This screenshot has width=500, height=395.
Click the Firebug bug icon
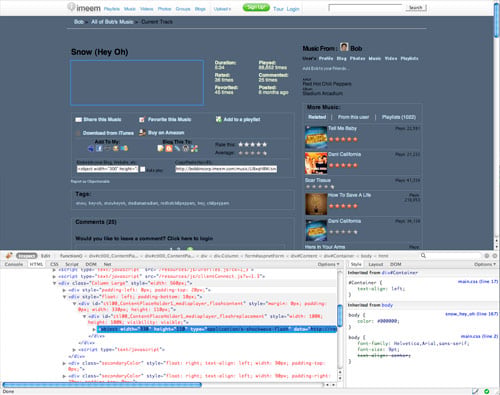pyautogui.click(x=9, y=256)
